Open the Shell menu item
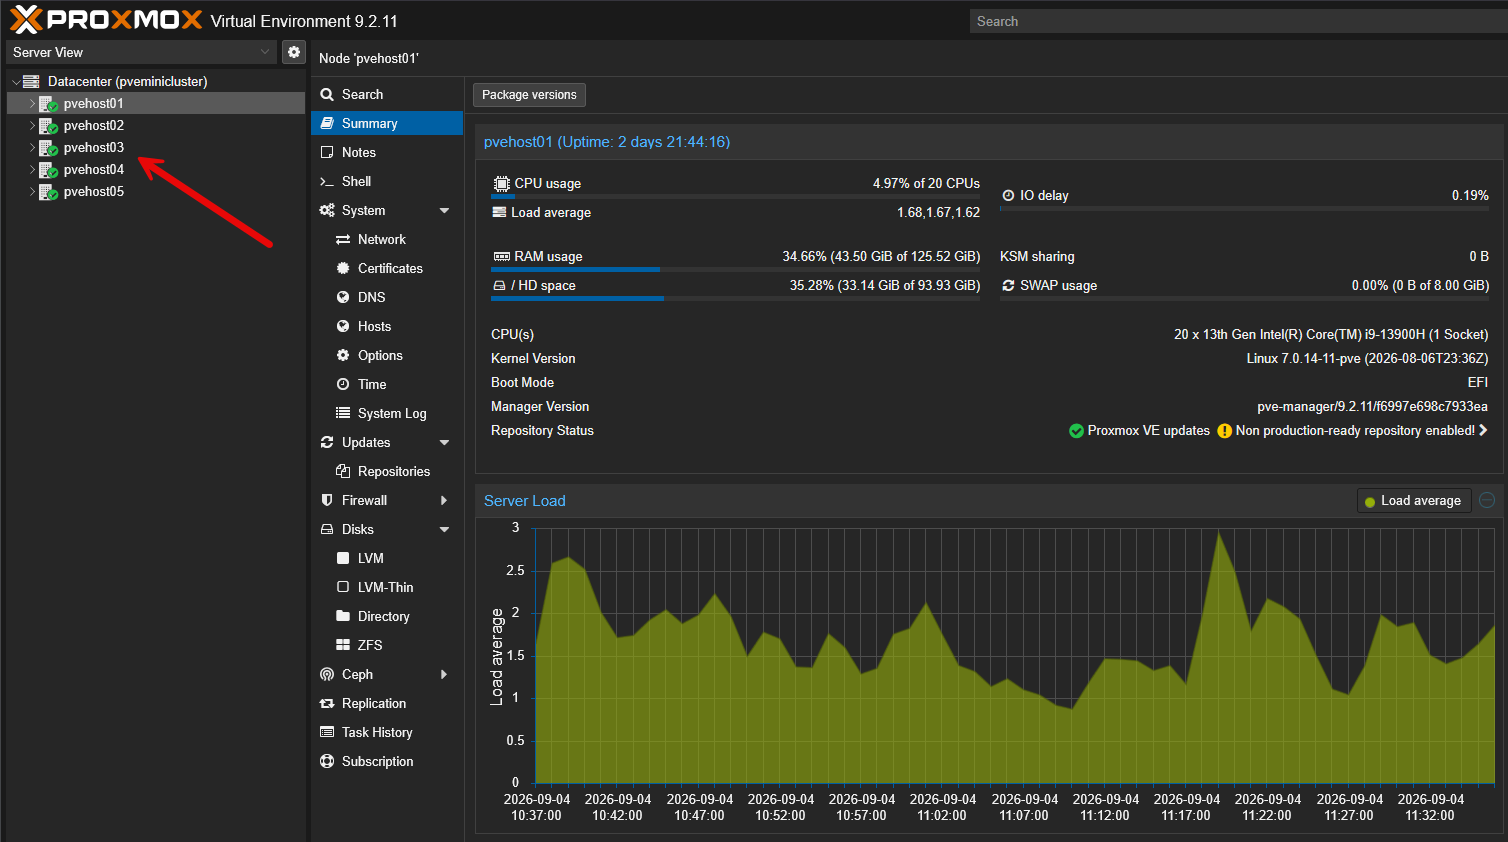1508x842 pixels. 387,181
